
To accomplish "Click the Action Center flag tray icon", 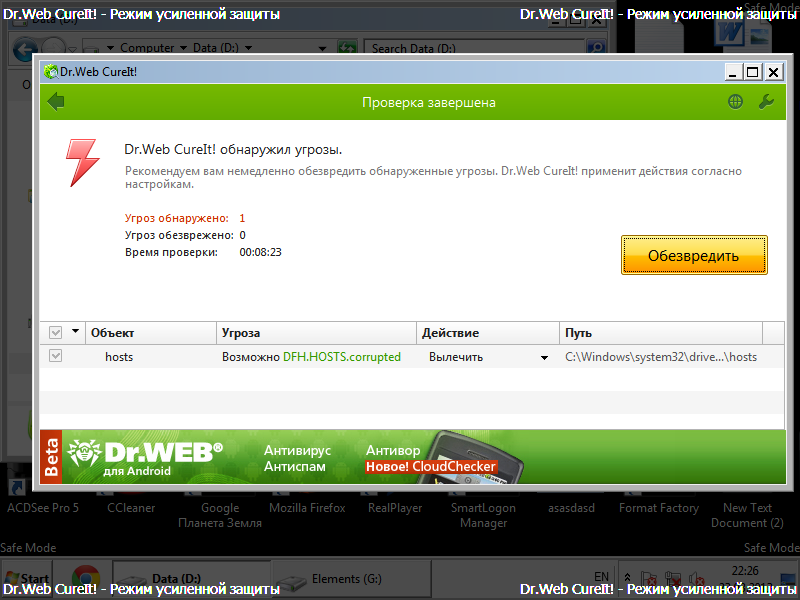I will (648, 579).
